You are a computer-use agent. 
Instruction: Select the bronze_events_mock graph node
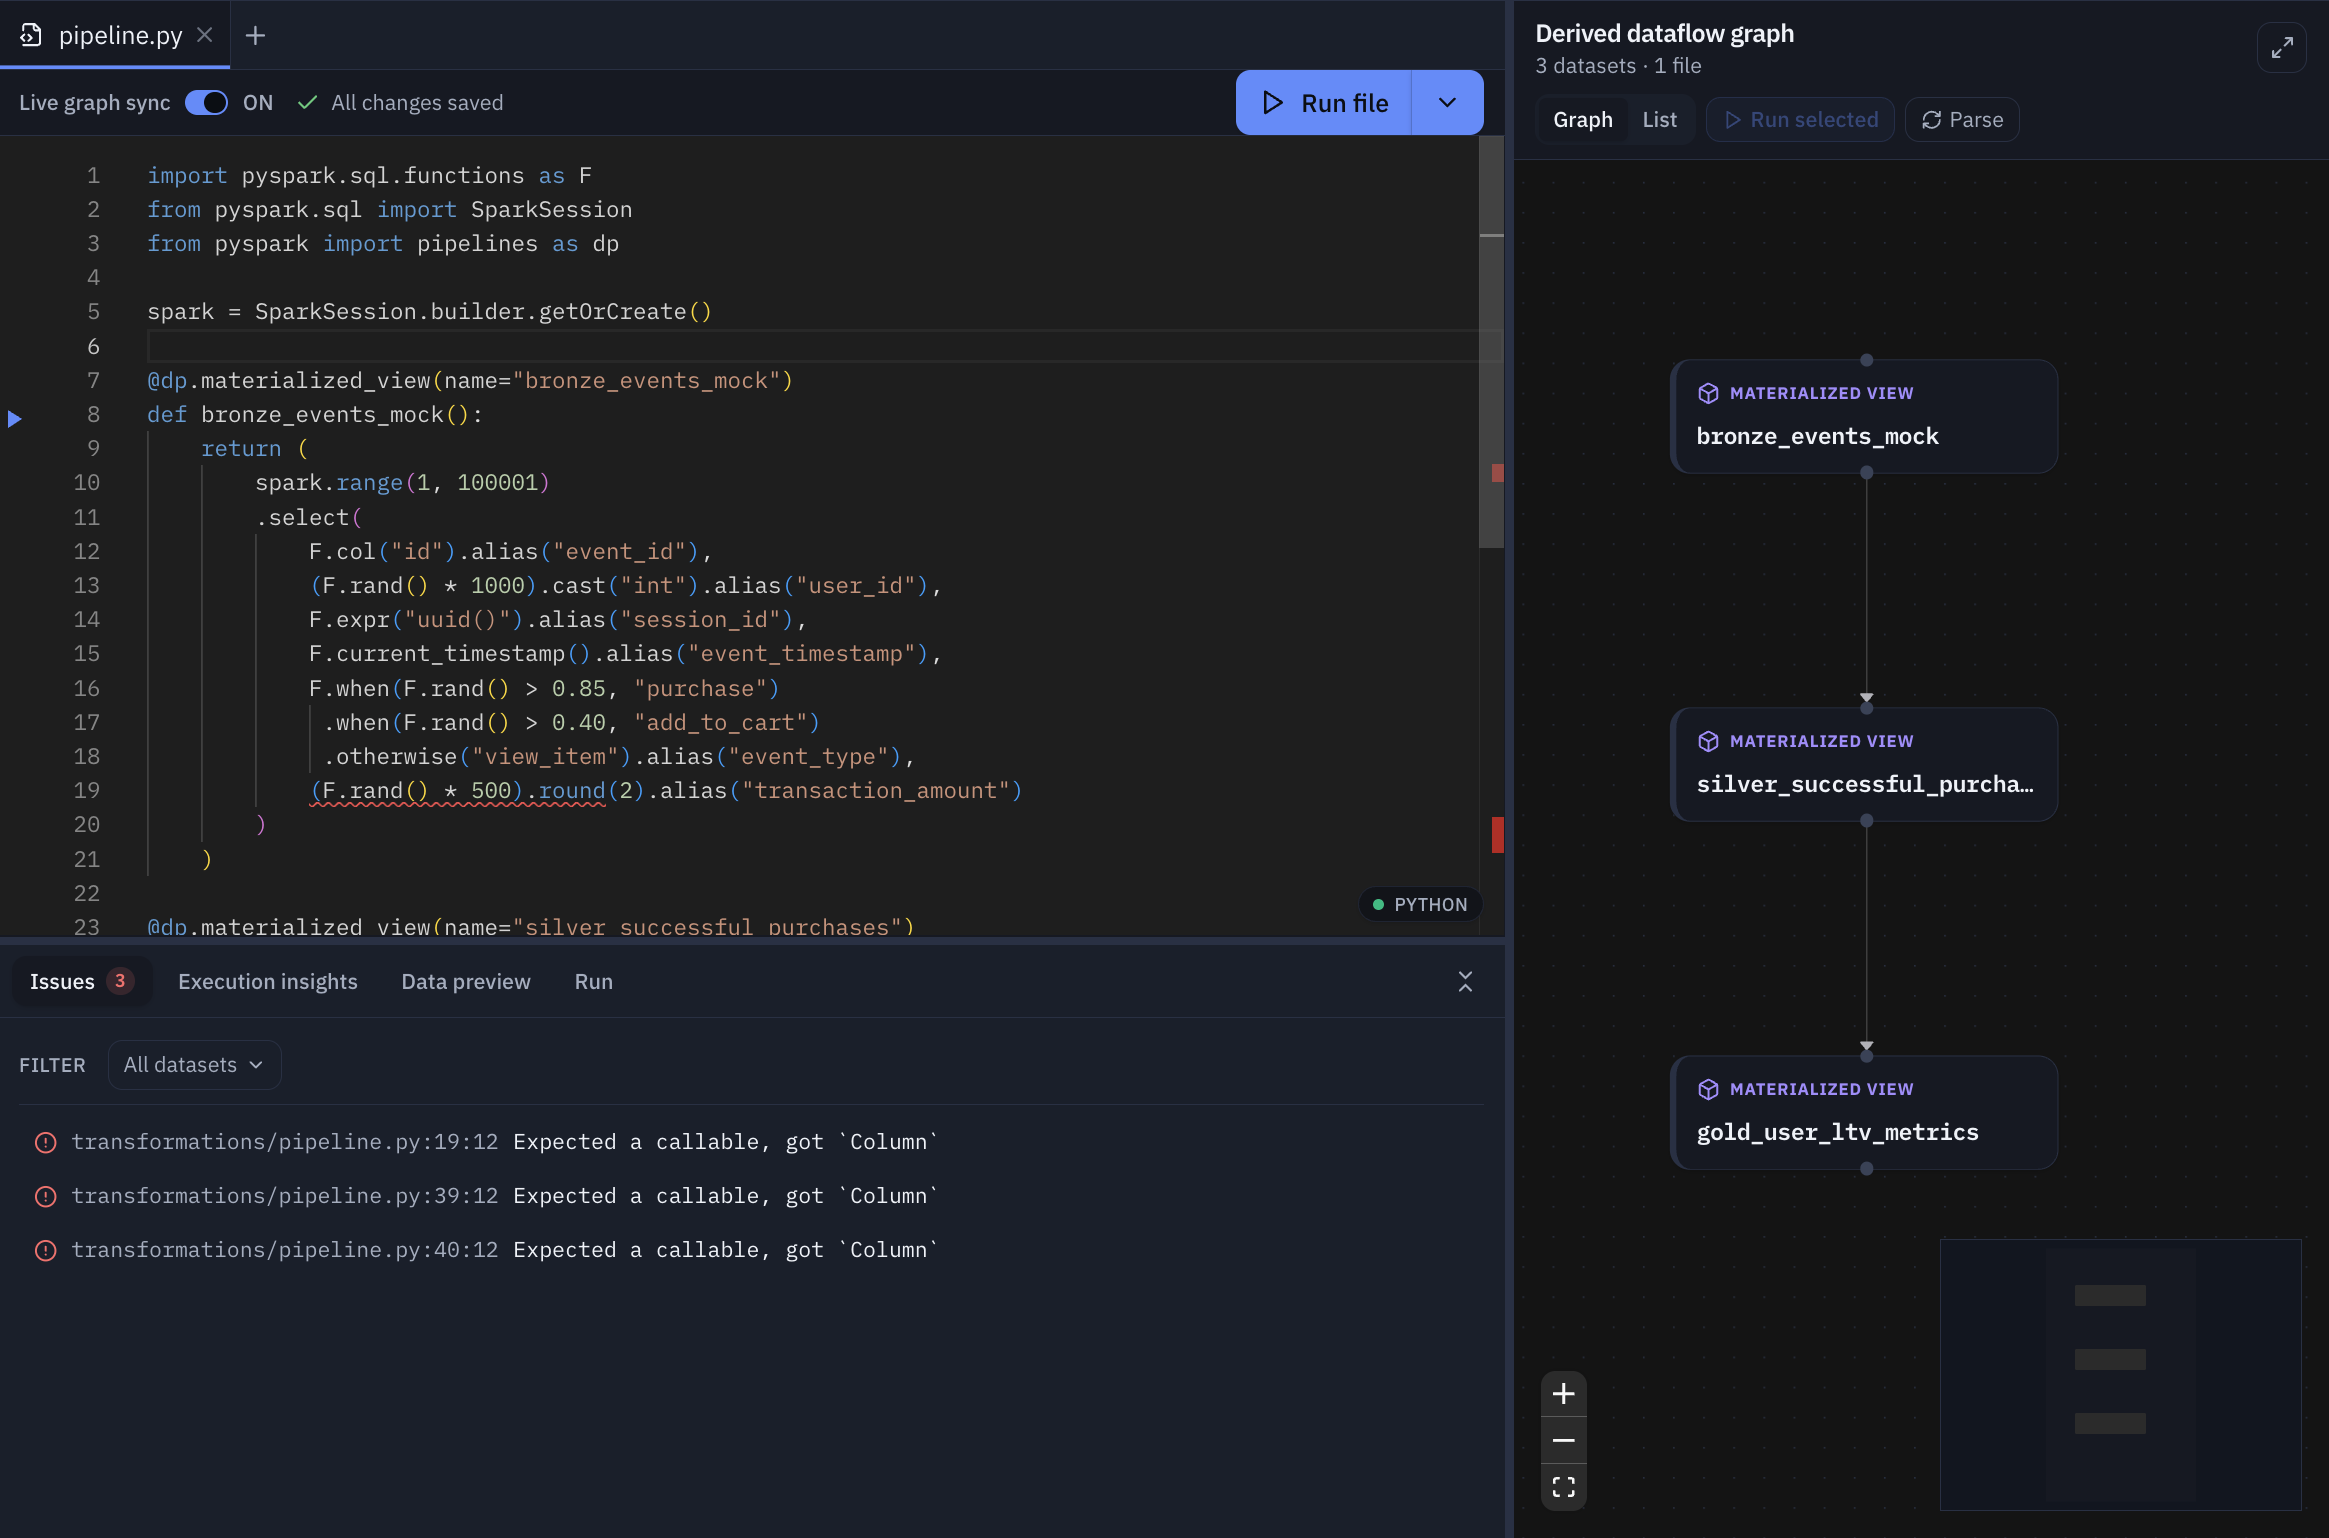(1865, 416)
